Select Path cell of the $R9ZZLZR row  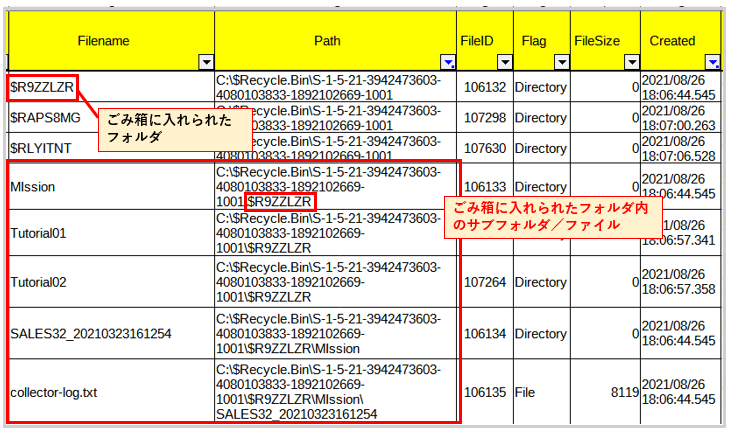click(336, 87)
